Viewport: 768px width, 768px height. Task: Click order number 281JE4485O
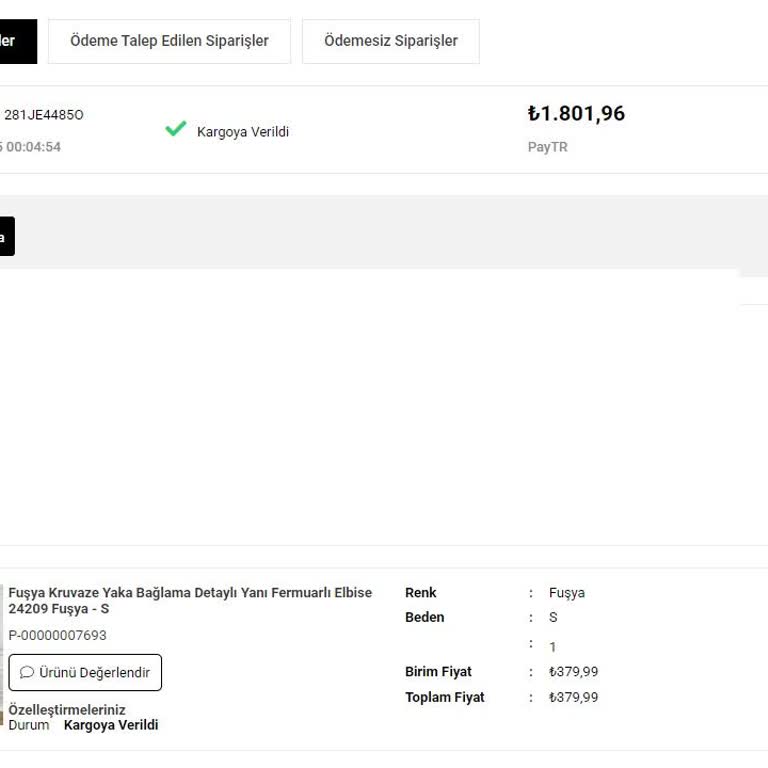coord(44,115)
